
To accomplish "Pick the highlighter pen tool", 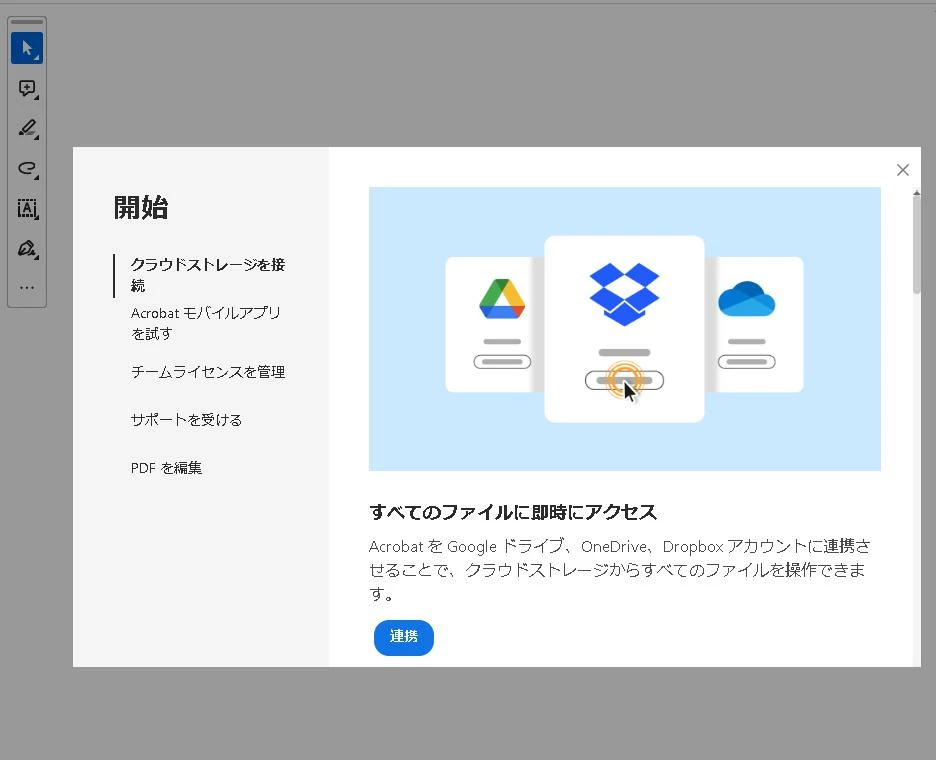I will [27, 128].
